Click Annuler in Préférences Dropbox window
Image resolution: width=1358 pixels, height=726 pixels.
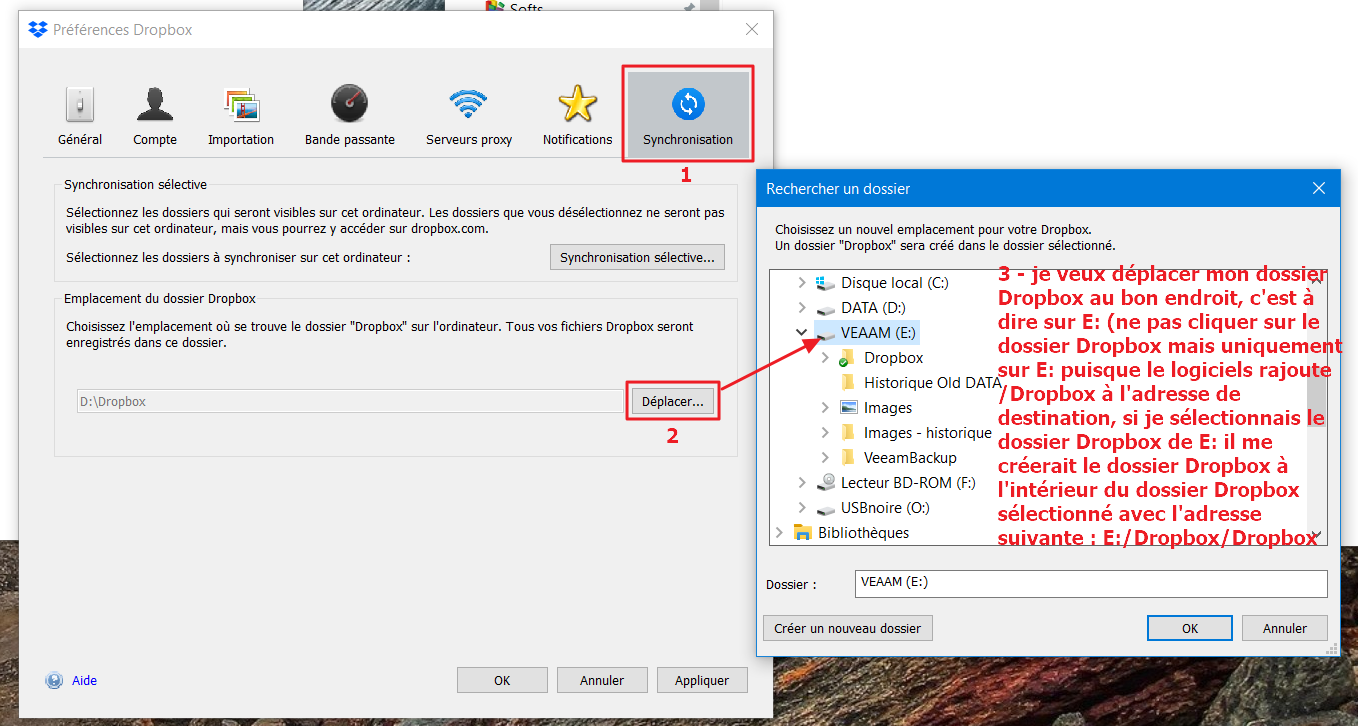[602, 680]
